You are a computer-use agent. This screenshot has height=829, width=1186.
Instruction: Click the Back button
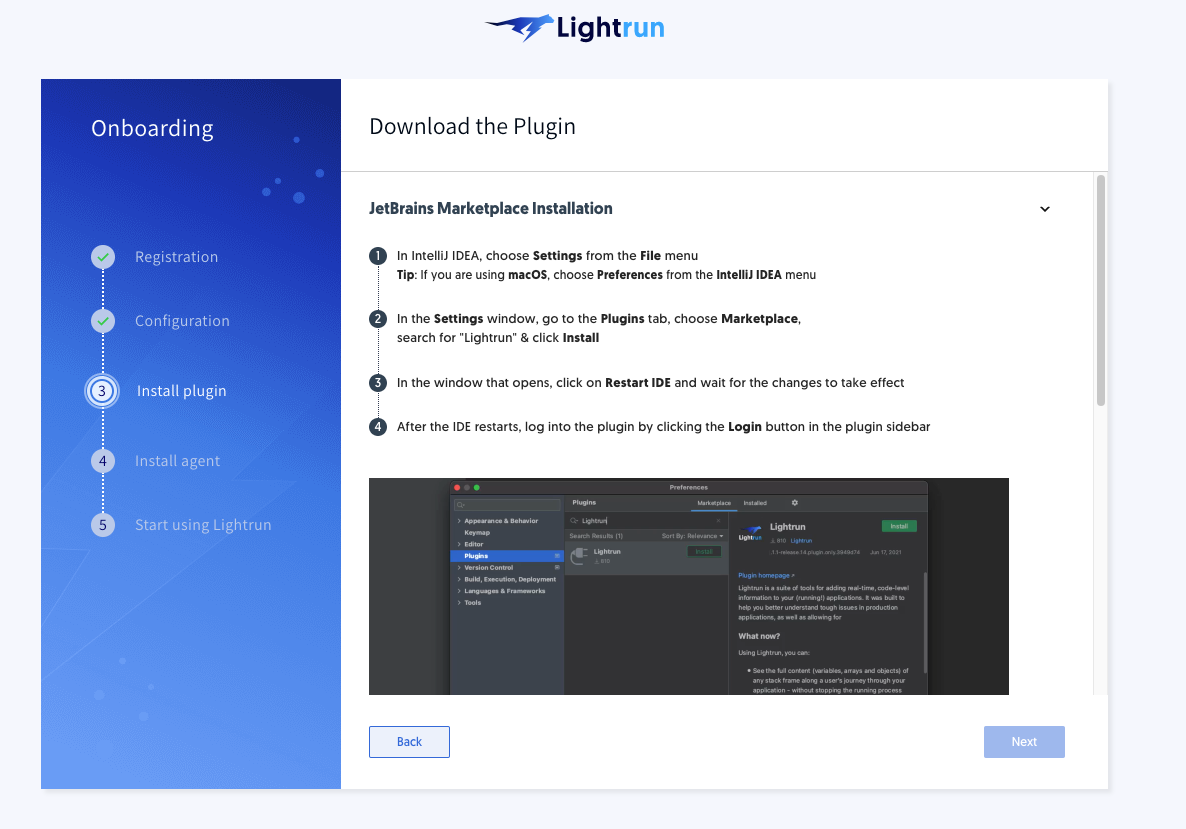[x=409, y=742]
